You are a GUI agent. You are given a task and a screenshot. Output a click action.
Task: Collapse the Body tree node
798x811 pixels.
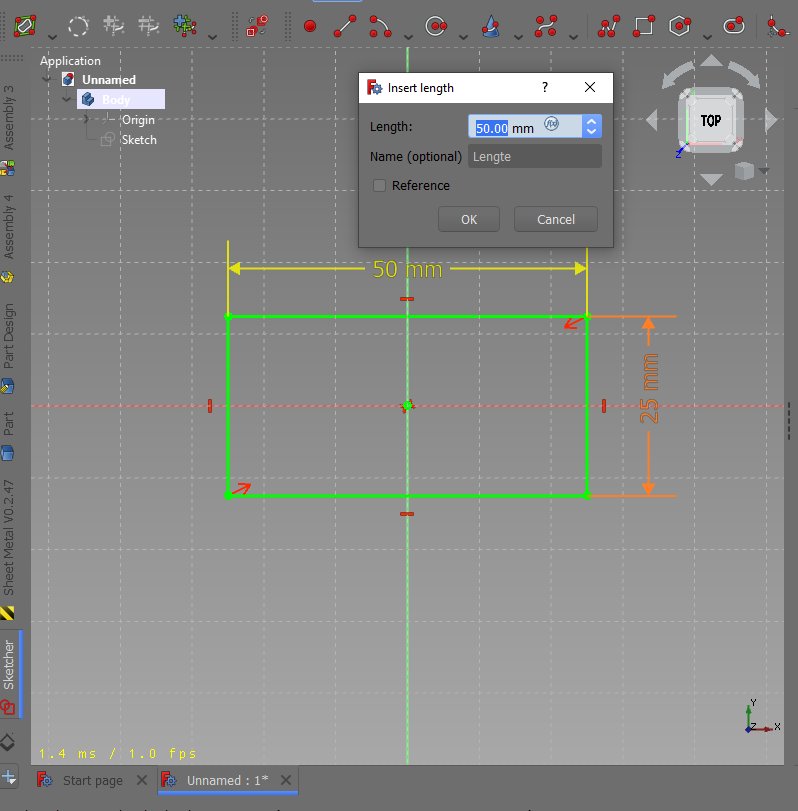coord(67,100)
